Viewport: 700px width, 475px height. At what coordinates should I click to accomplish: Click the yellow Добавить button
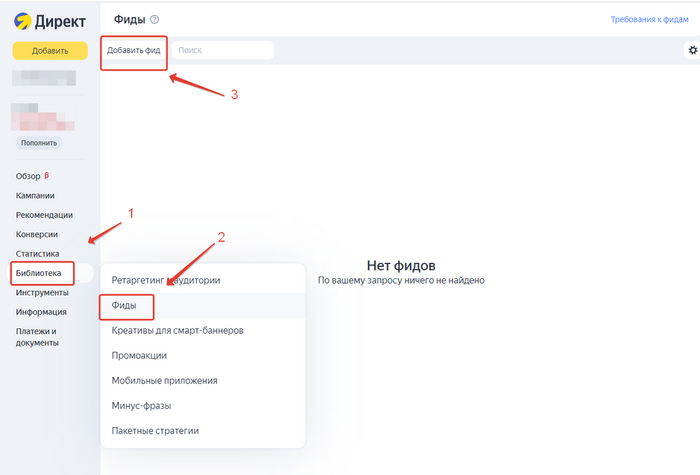50,51
